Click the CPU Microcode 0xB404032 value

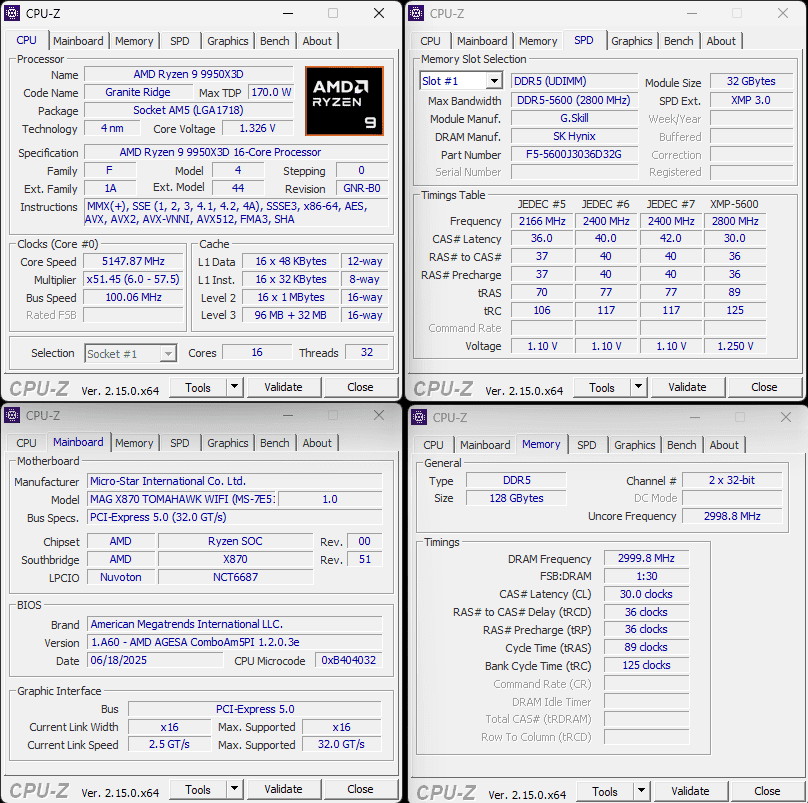click(349, 660)
